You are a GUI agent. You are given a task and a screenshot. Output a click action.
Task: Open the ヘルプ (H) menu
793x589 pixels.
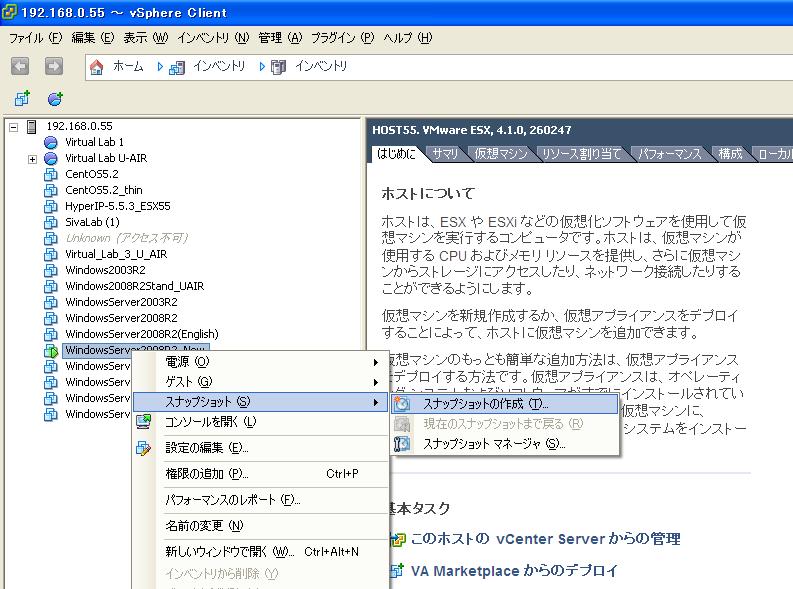(x=408, y=38)
